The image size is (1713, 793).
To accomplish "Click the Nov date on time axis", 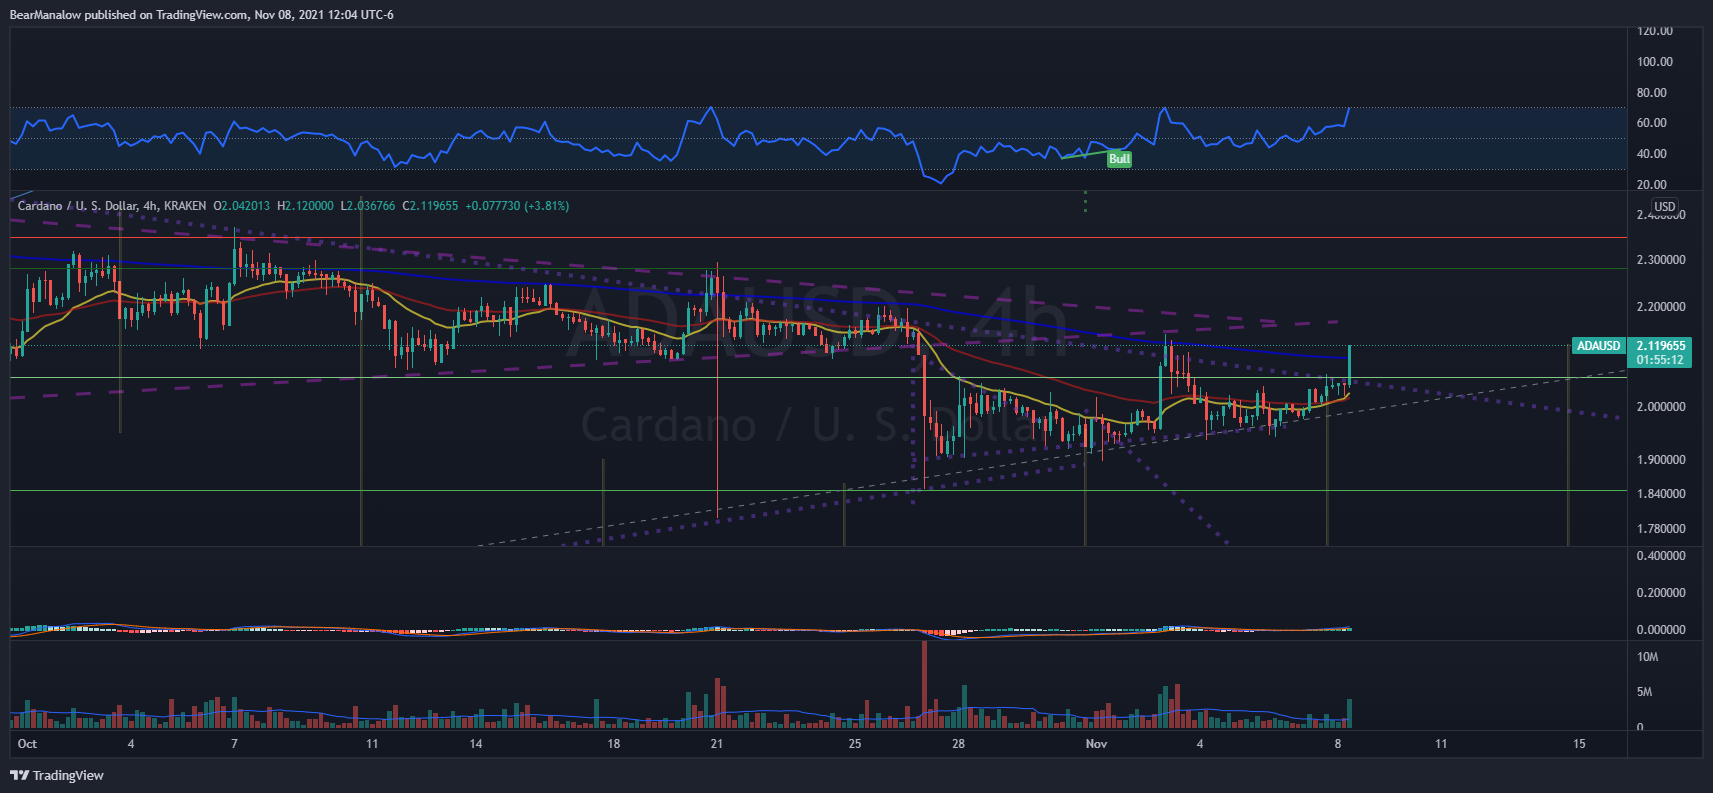I will pyautogui.click(x=1096, y=744).
